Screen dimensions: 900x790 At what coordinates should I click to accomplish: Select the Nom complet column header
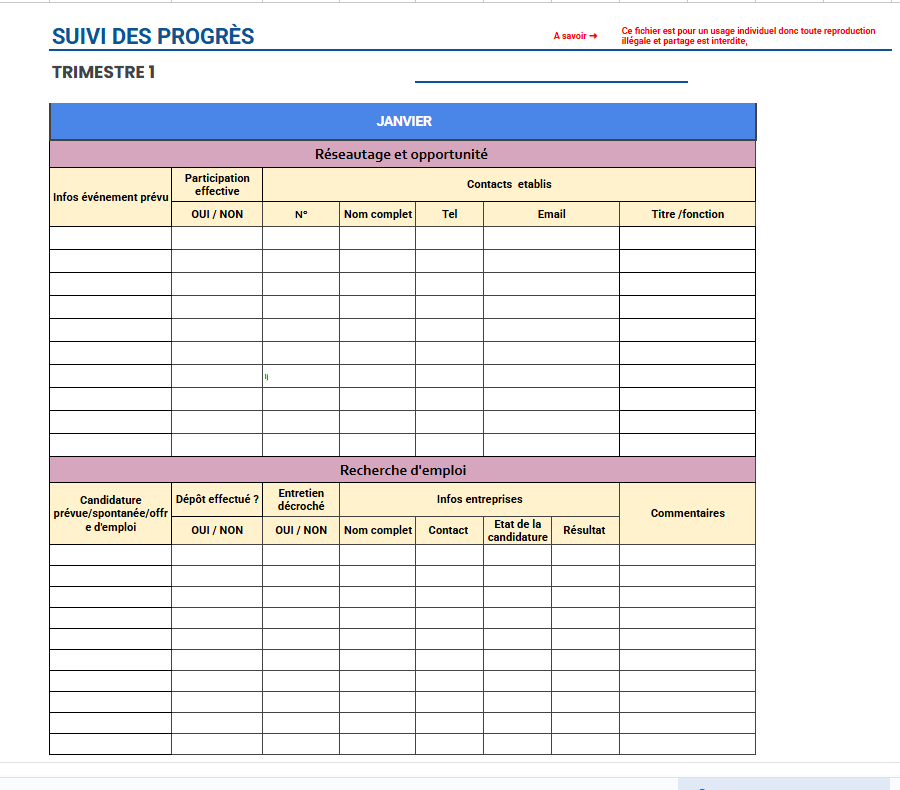click(377, 214)
